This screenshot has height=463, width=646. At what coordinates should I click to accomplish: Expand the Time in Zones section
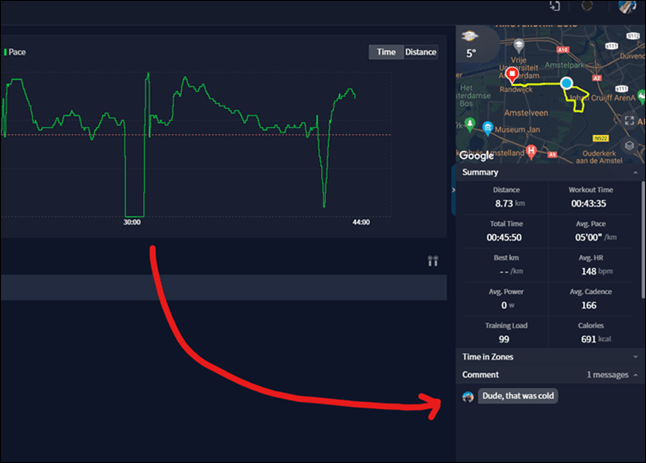pos(635,357)
